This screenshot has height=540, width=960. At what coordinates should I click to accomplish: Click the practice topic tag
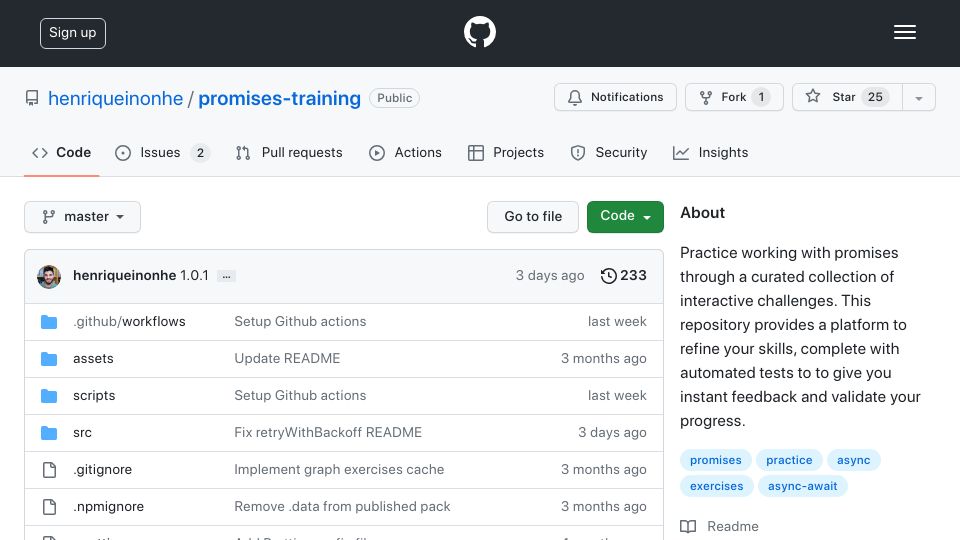(789, 460)
